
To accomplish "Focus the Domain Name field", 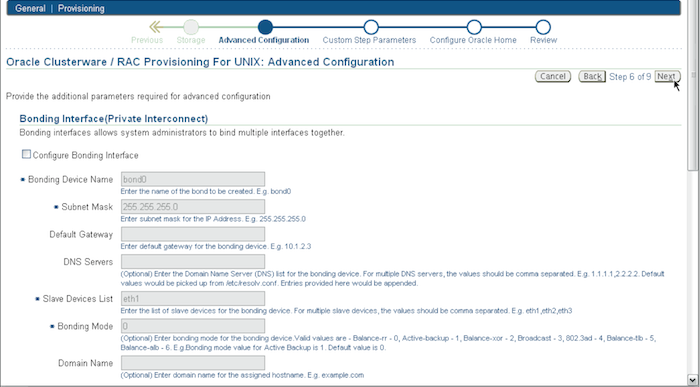I will click(193, 362).
